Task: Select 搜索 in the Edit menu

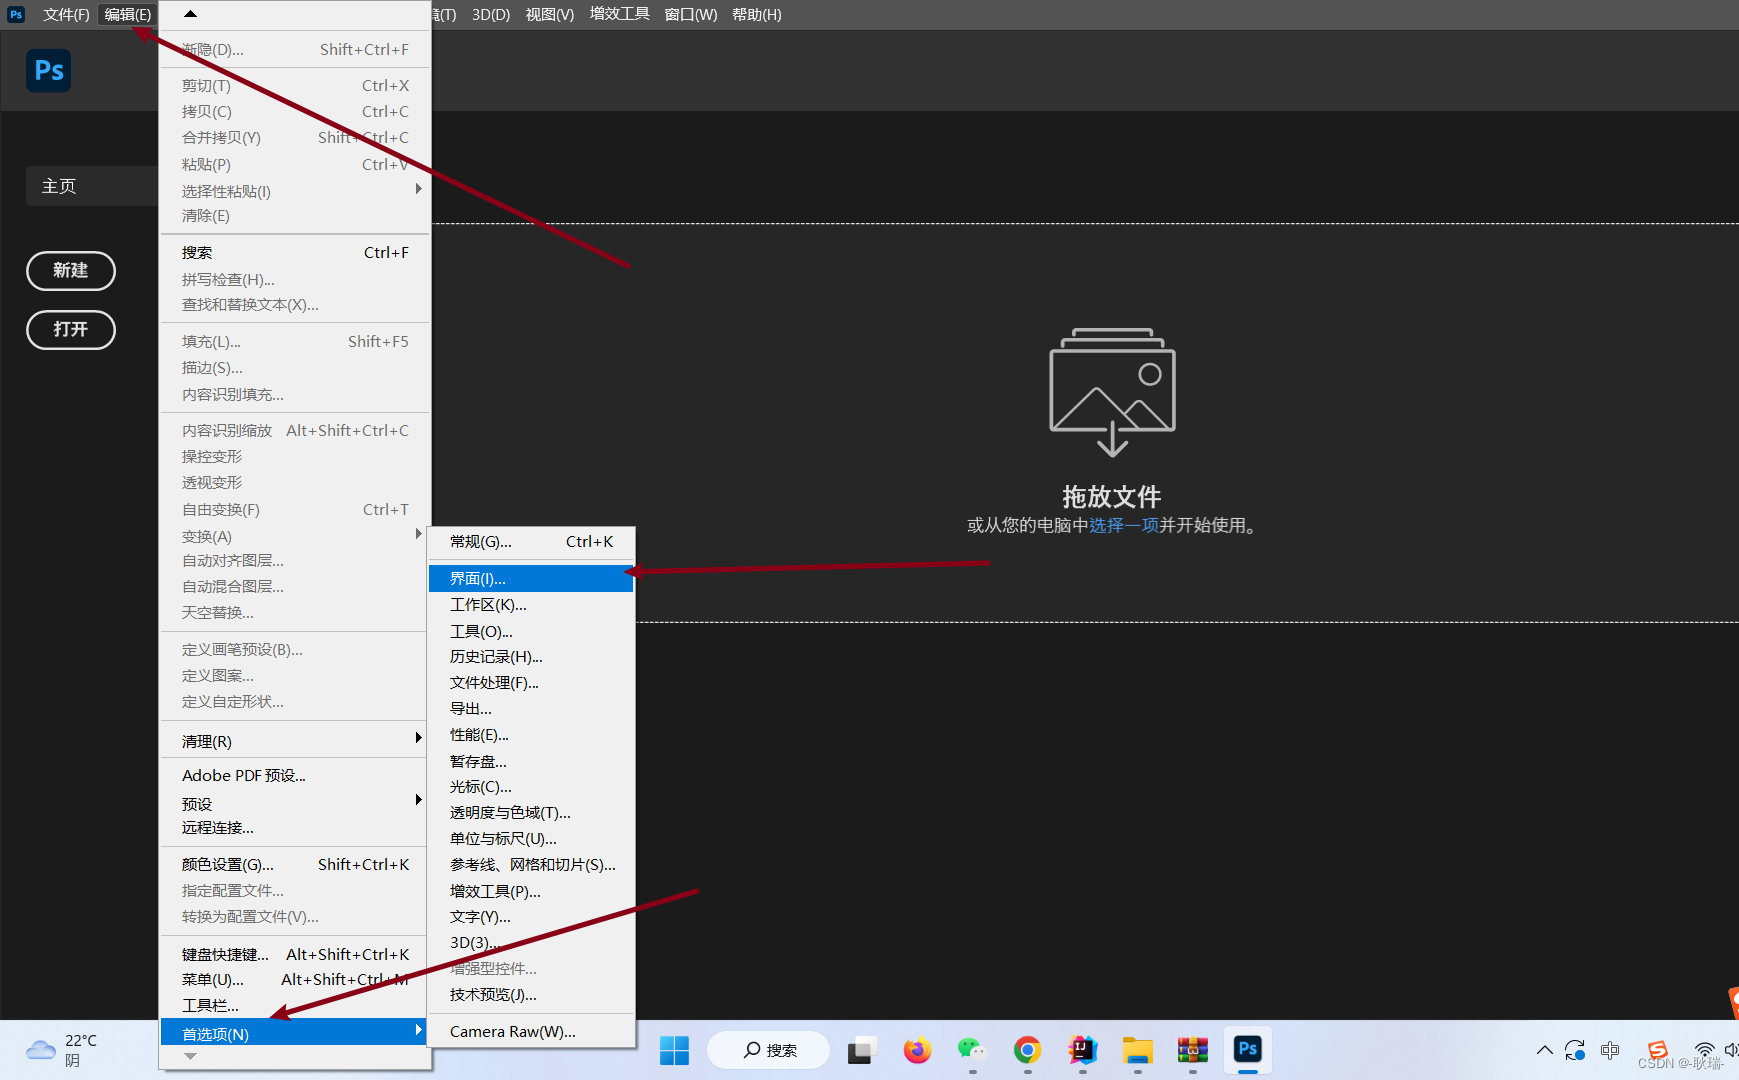Action: click(x=295, y=252)
